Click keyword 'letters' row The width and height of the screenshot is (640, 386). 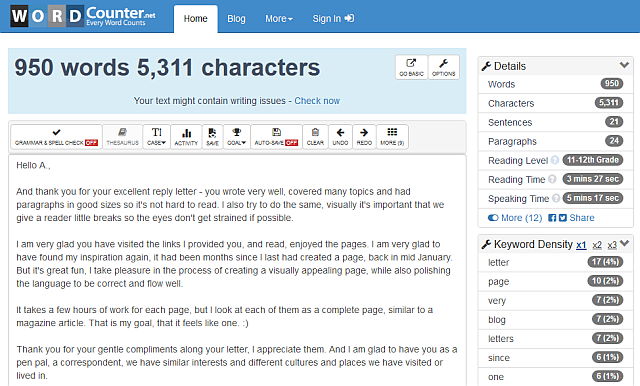pos(556,338)
